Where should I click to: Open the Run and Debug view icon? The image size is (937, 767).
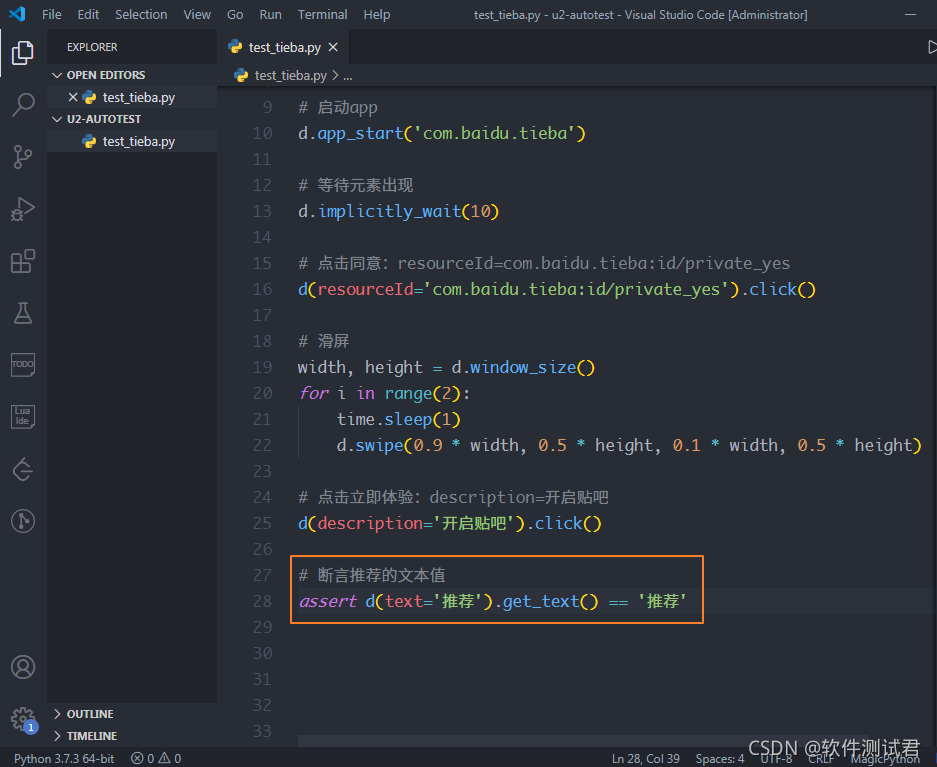point(23,208)
